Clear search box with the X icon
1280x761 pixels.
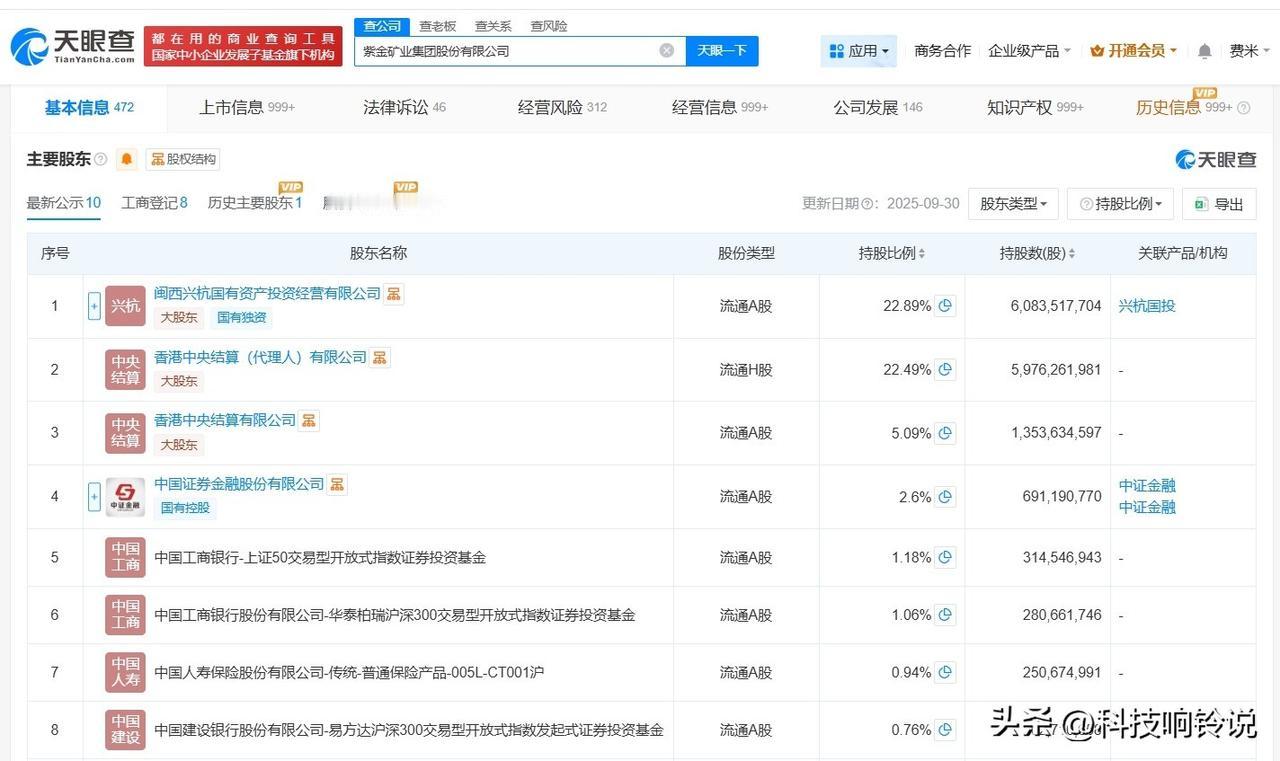[666, 51]
